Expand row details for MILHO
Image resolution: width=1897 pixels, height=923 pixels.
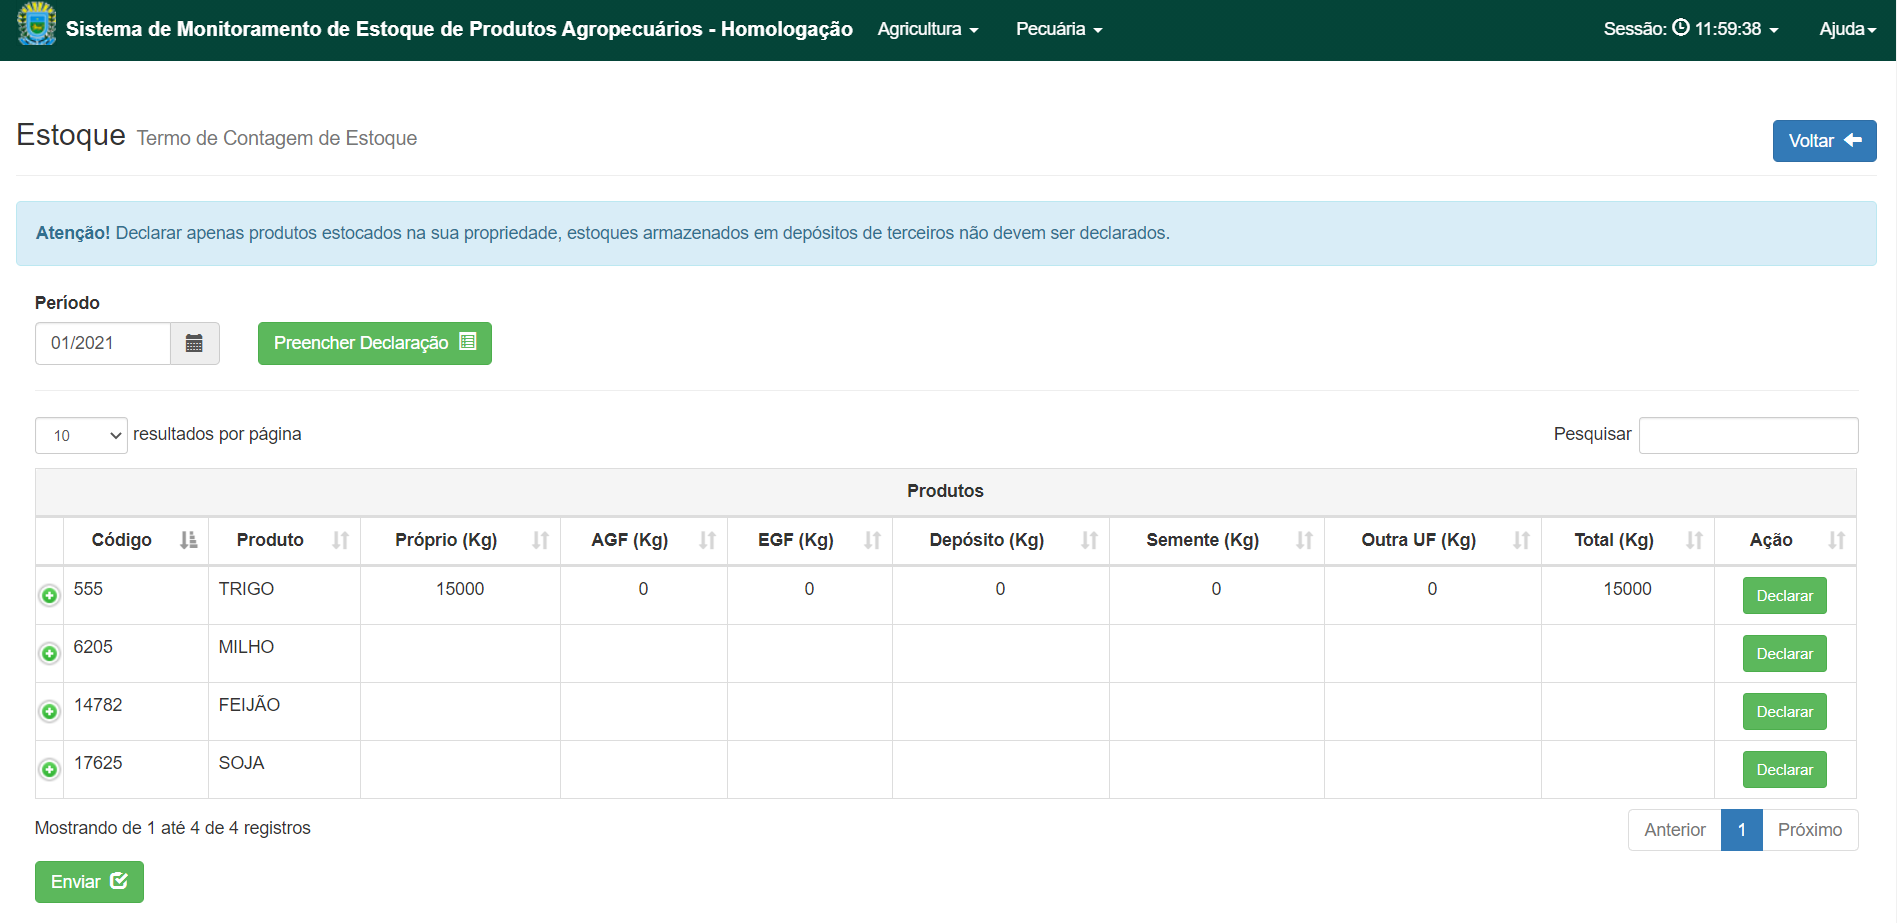click(x=49, y=654)
